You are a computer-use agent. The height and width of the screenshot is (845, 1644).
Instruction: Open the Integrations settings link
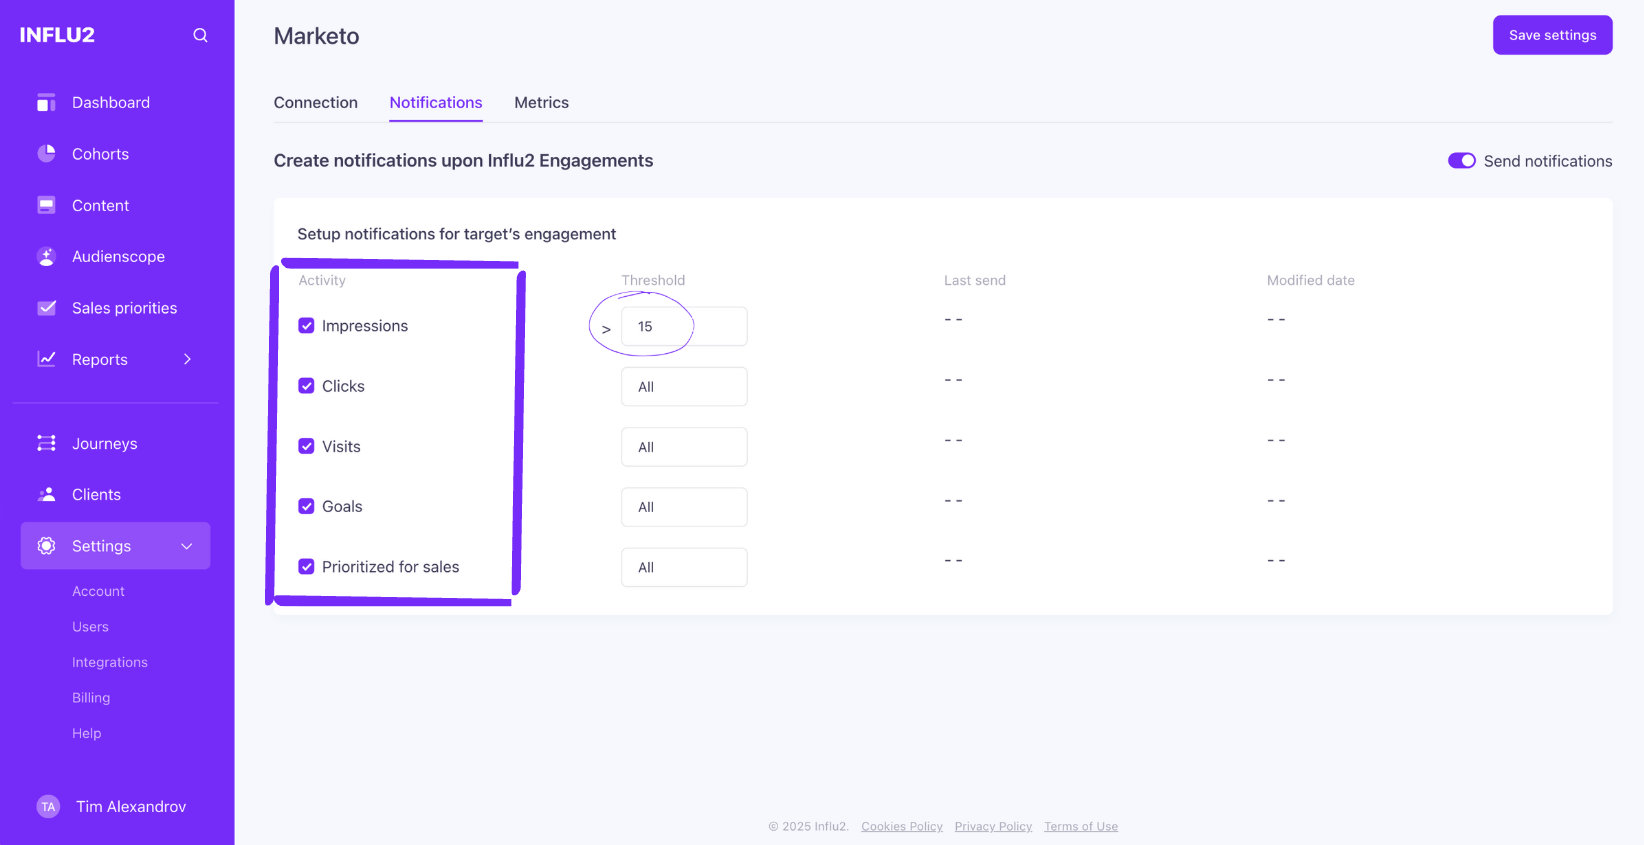(110, 663)
